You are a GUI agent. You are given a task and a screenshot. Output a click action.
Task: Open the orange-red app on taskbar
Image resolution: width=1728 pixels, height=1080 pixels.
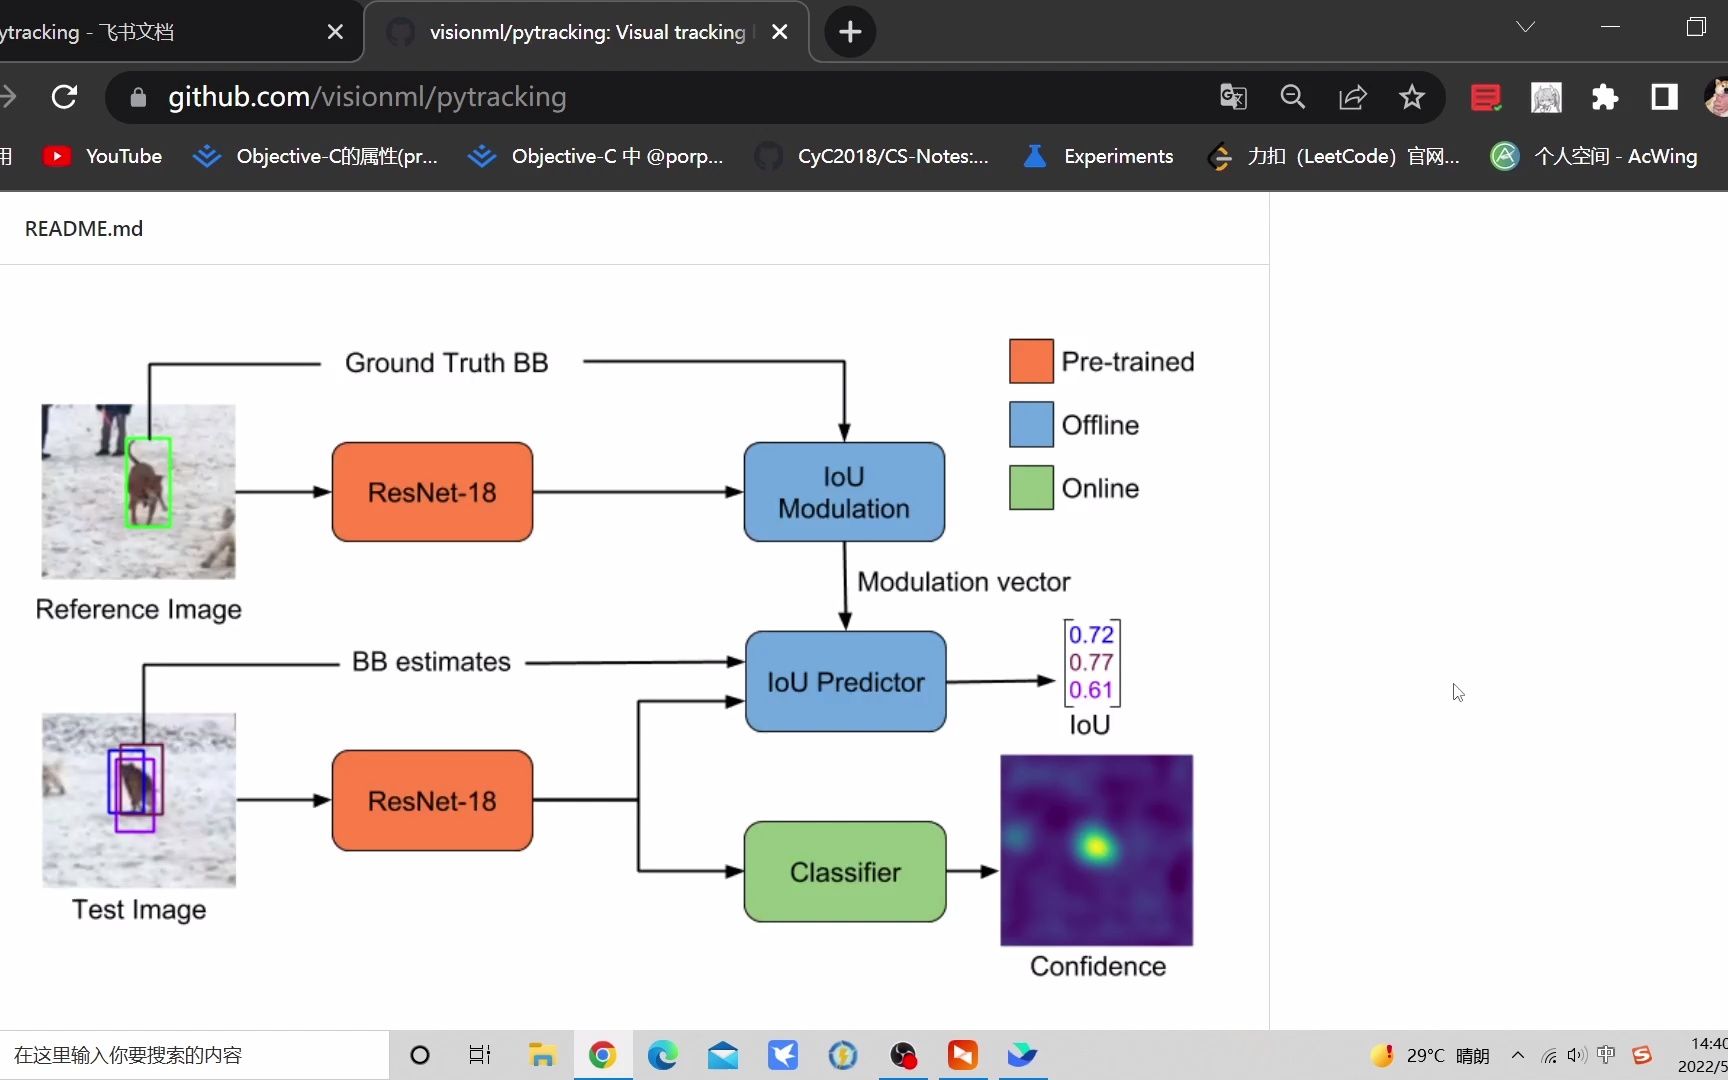tap(962, 1055)
